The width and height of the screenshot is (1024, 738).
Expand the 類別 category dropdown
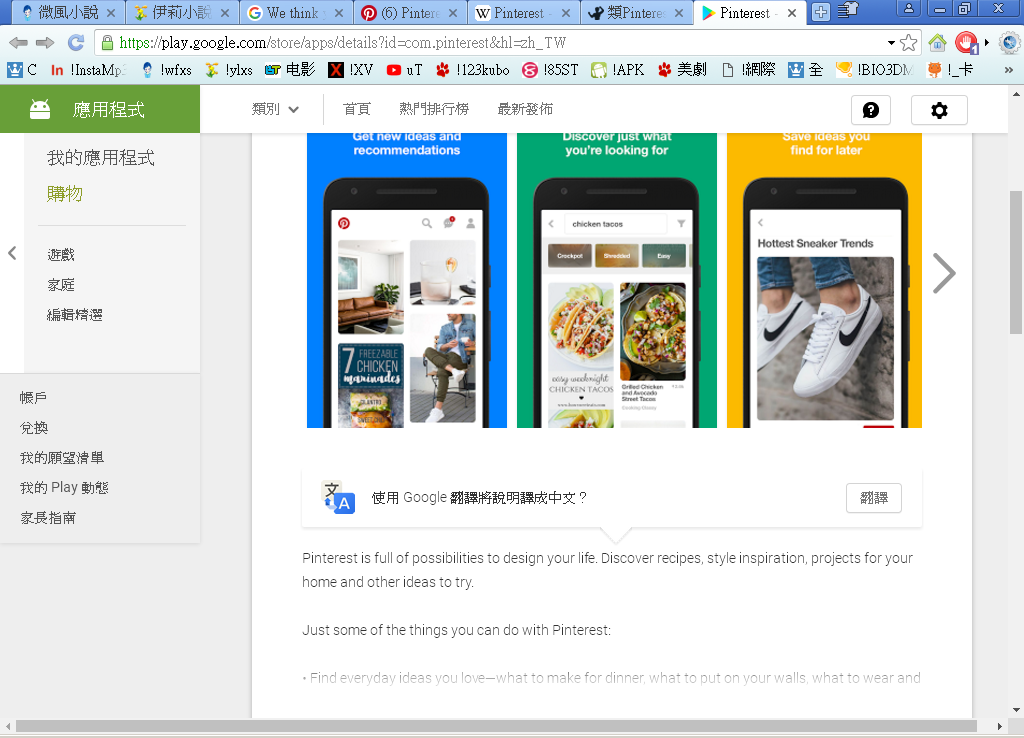(x=275, y=109)
